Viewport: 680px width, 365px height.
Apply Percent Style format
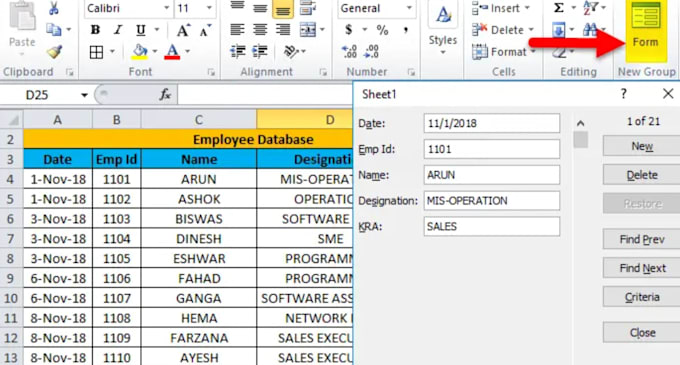[382, 30]
